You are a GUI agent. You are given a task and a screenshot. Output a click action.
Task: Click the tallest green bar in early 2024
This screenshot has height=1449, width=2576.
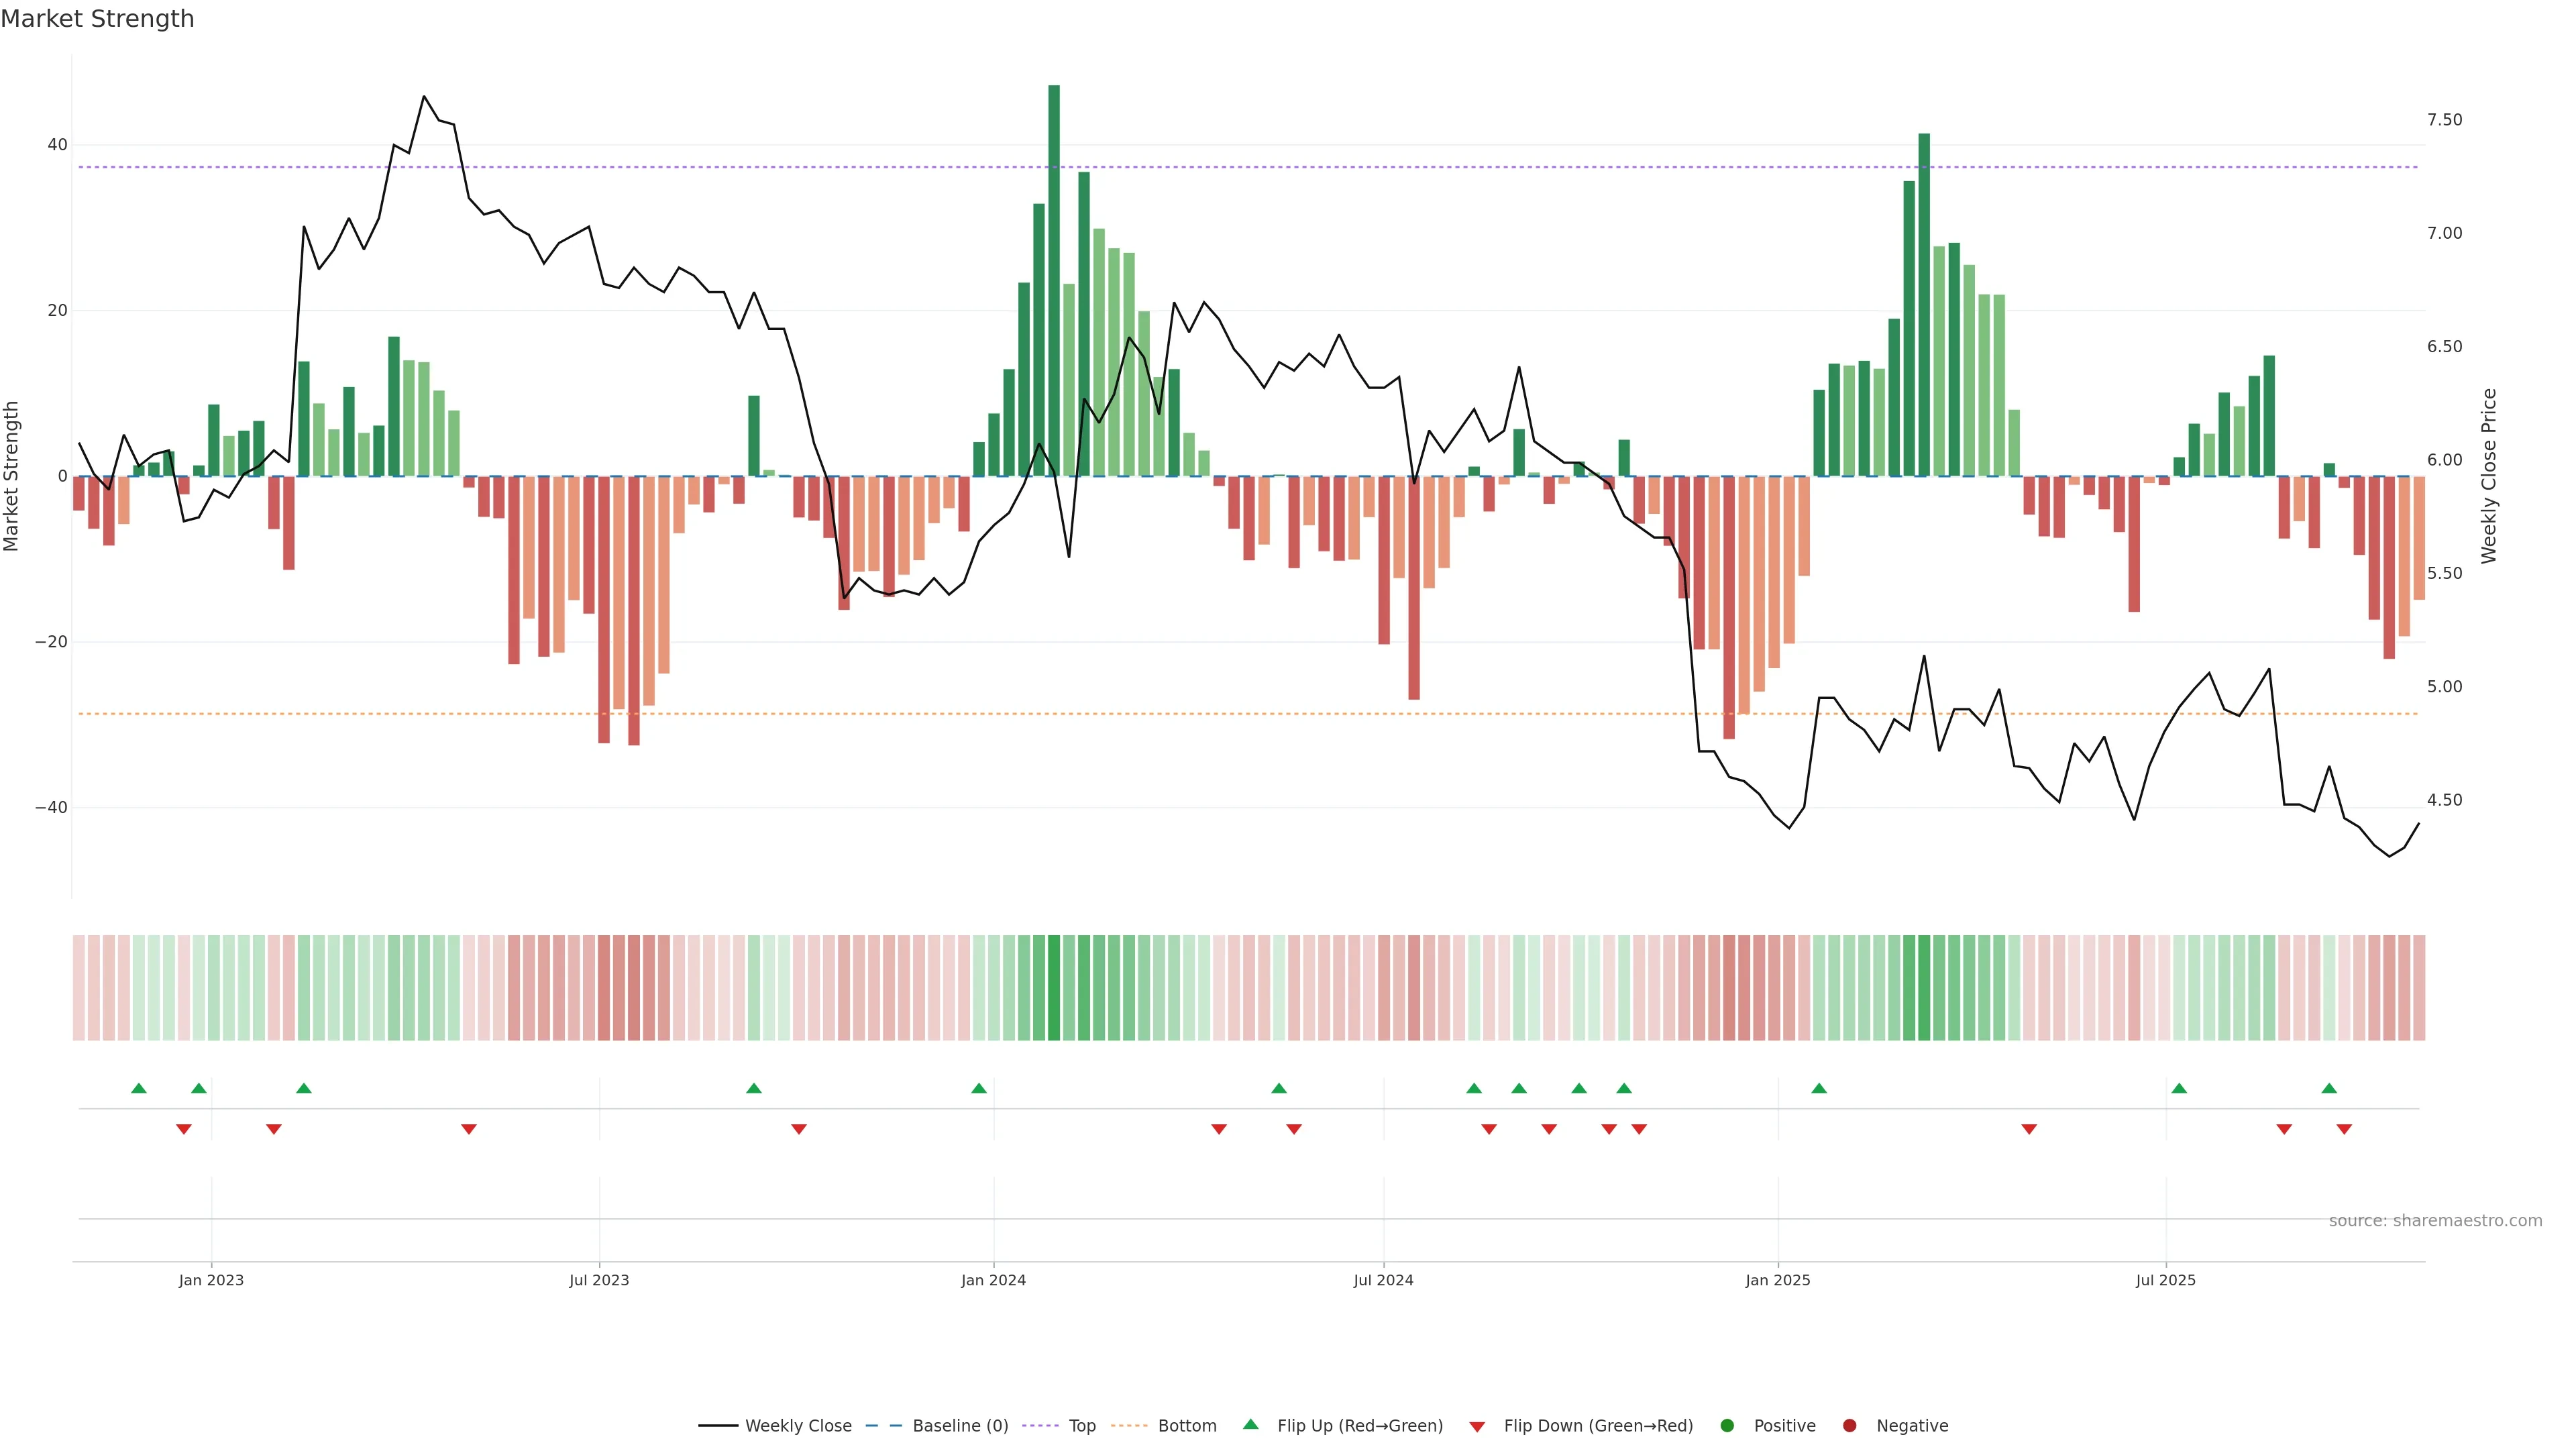[x=1054, y=280]
